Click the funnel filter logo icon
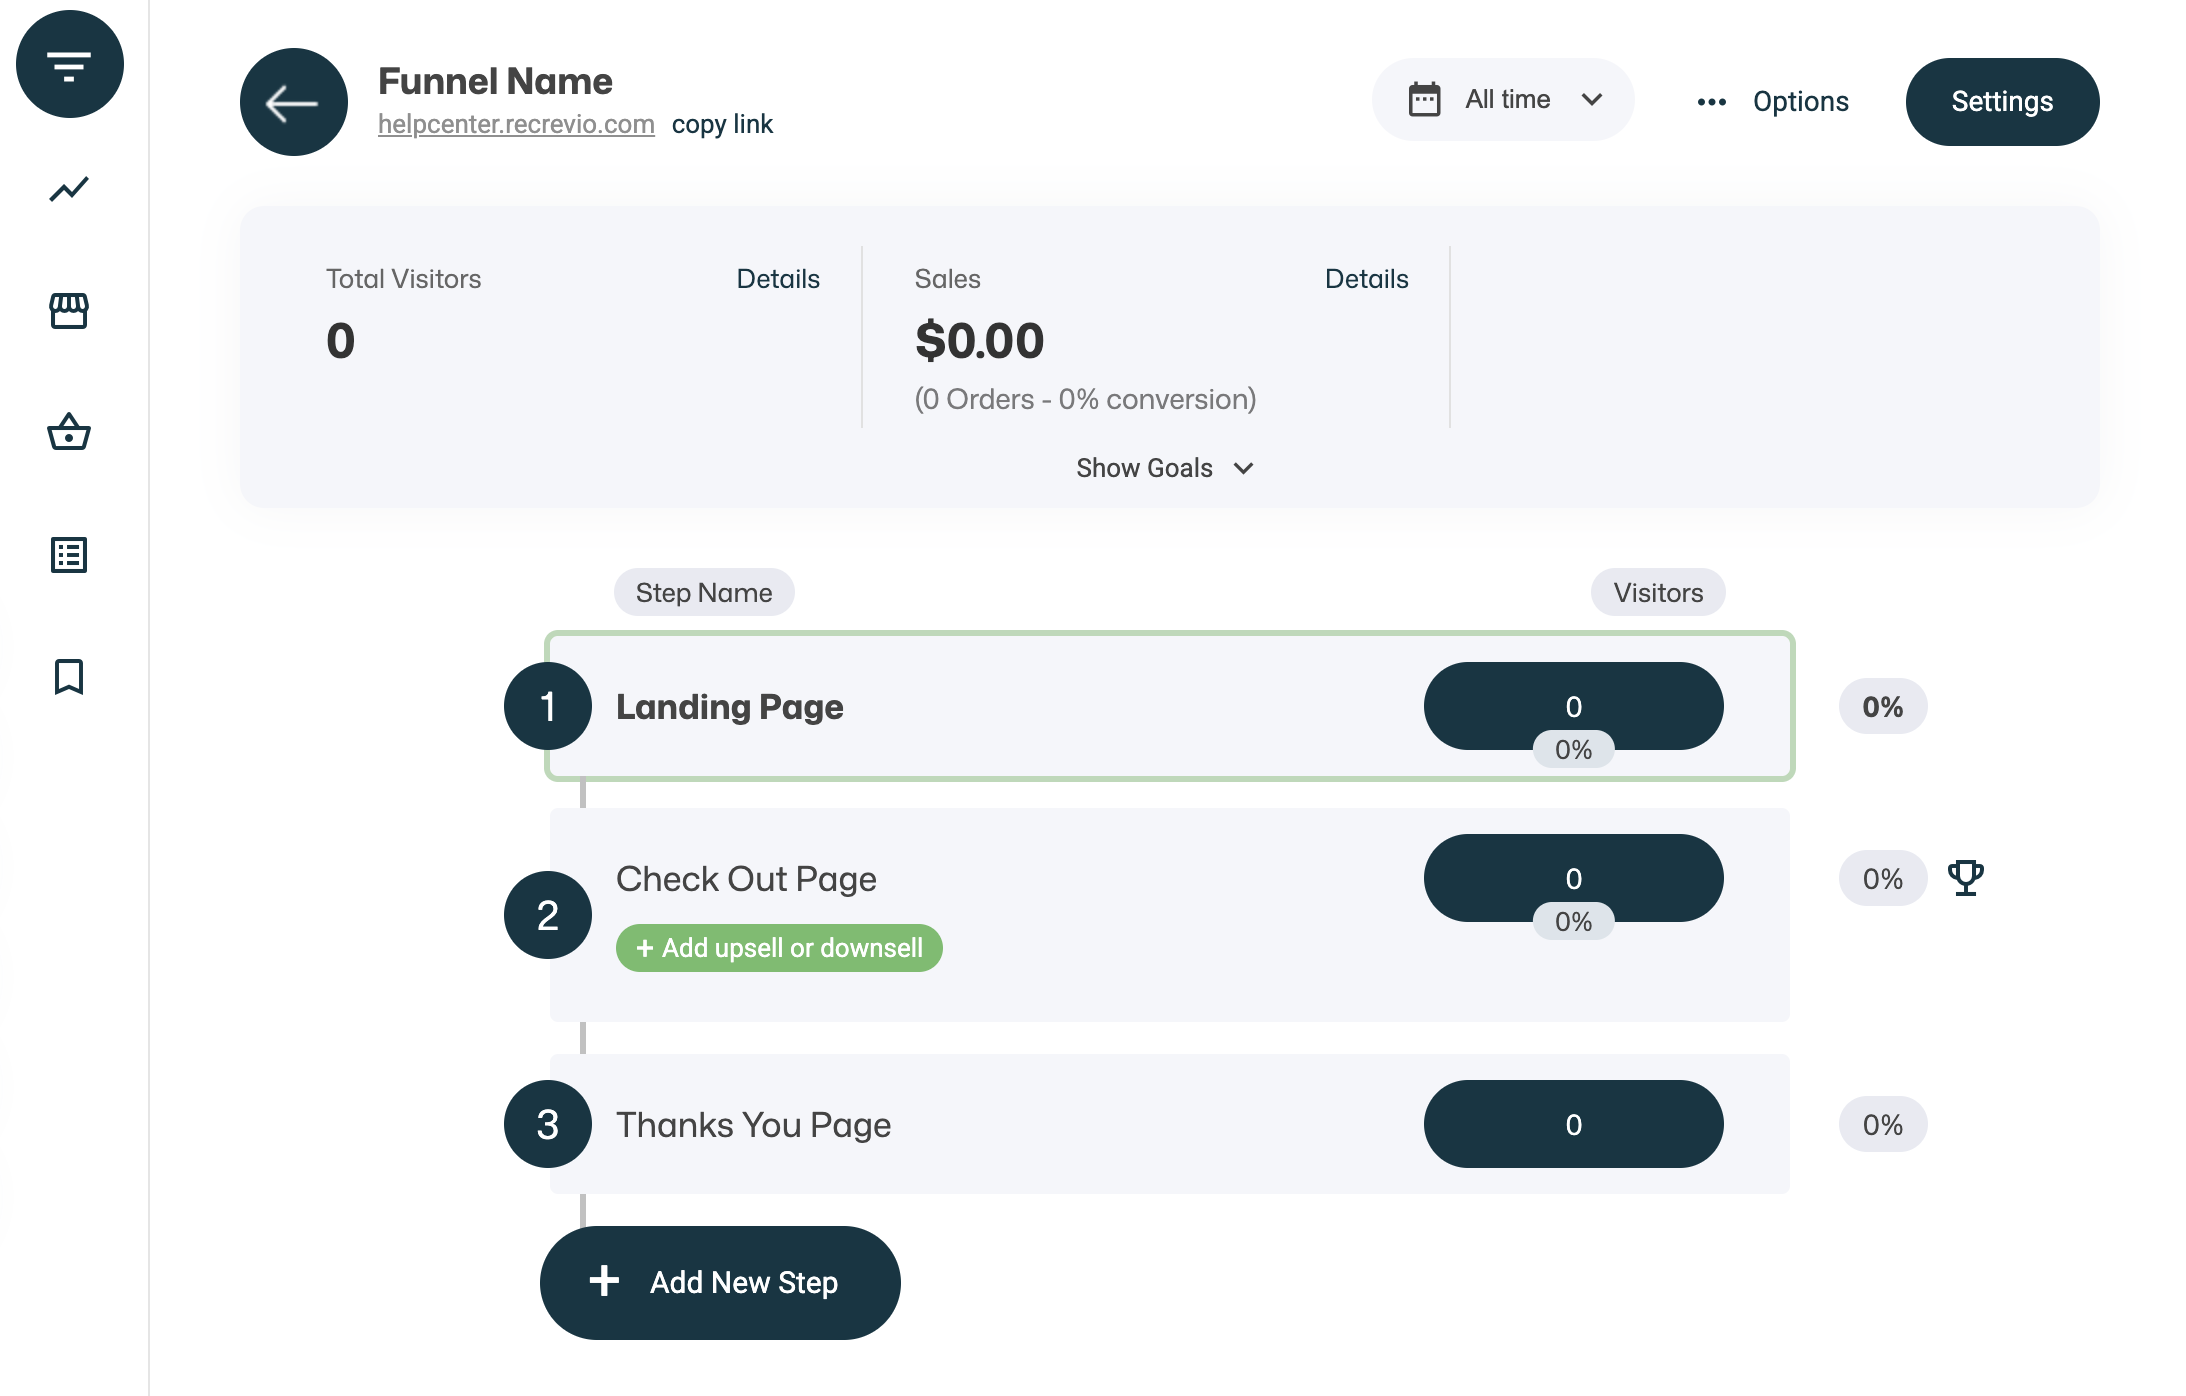Image resolution: width=2186 pixels, height=1396 pixels. (x=69, y=65)
